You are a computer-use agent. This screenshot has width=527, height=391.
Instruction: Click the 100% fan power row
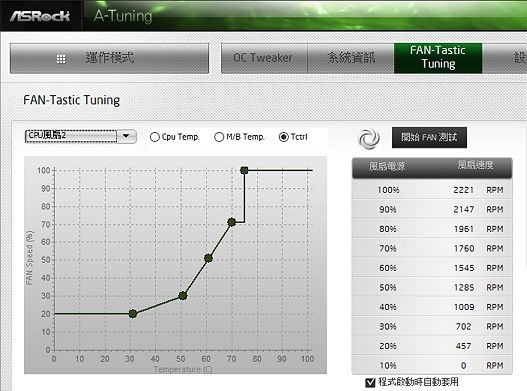(432, 190)
